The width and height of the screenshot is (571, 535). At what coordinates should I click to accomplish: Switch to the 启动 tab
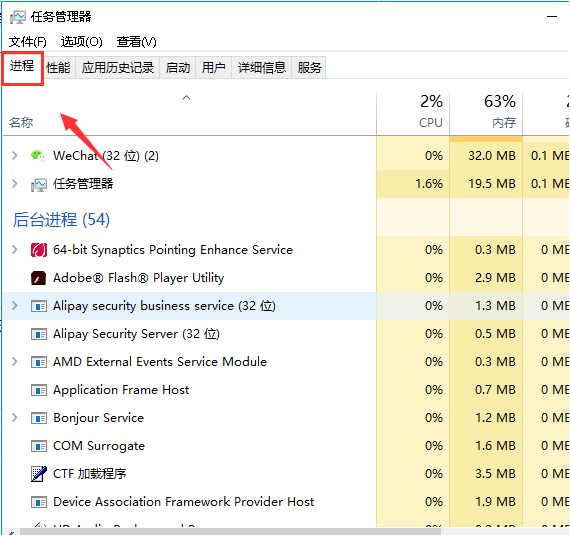pos(178,68)
